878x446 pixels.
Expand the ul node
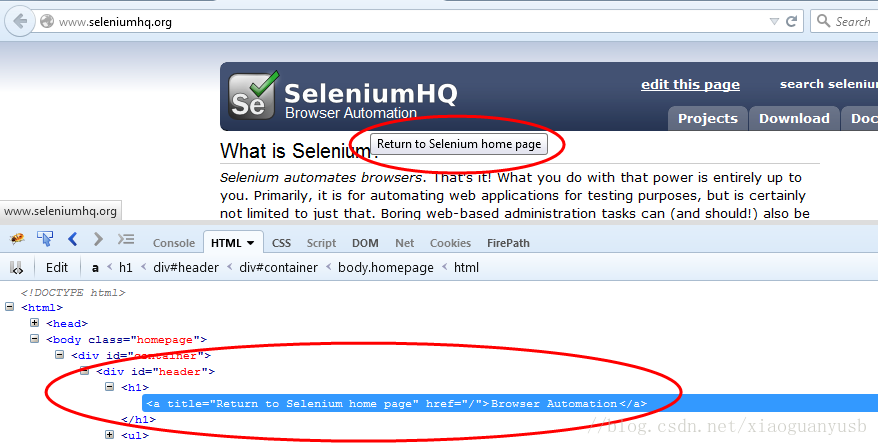tap(109, 434)
